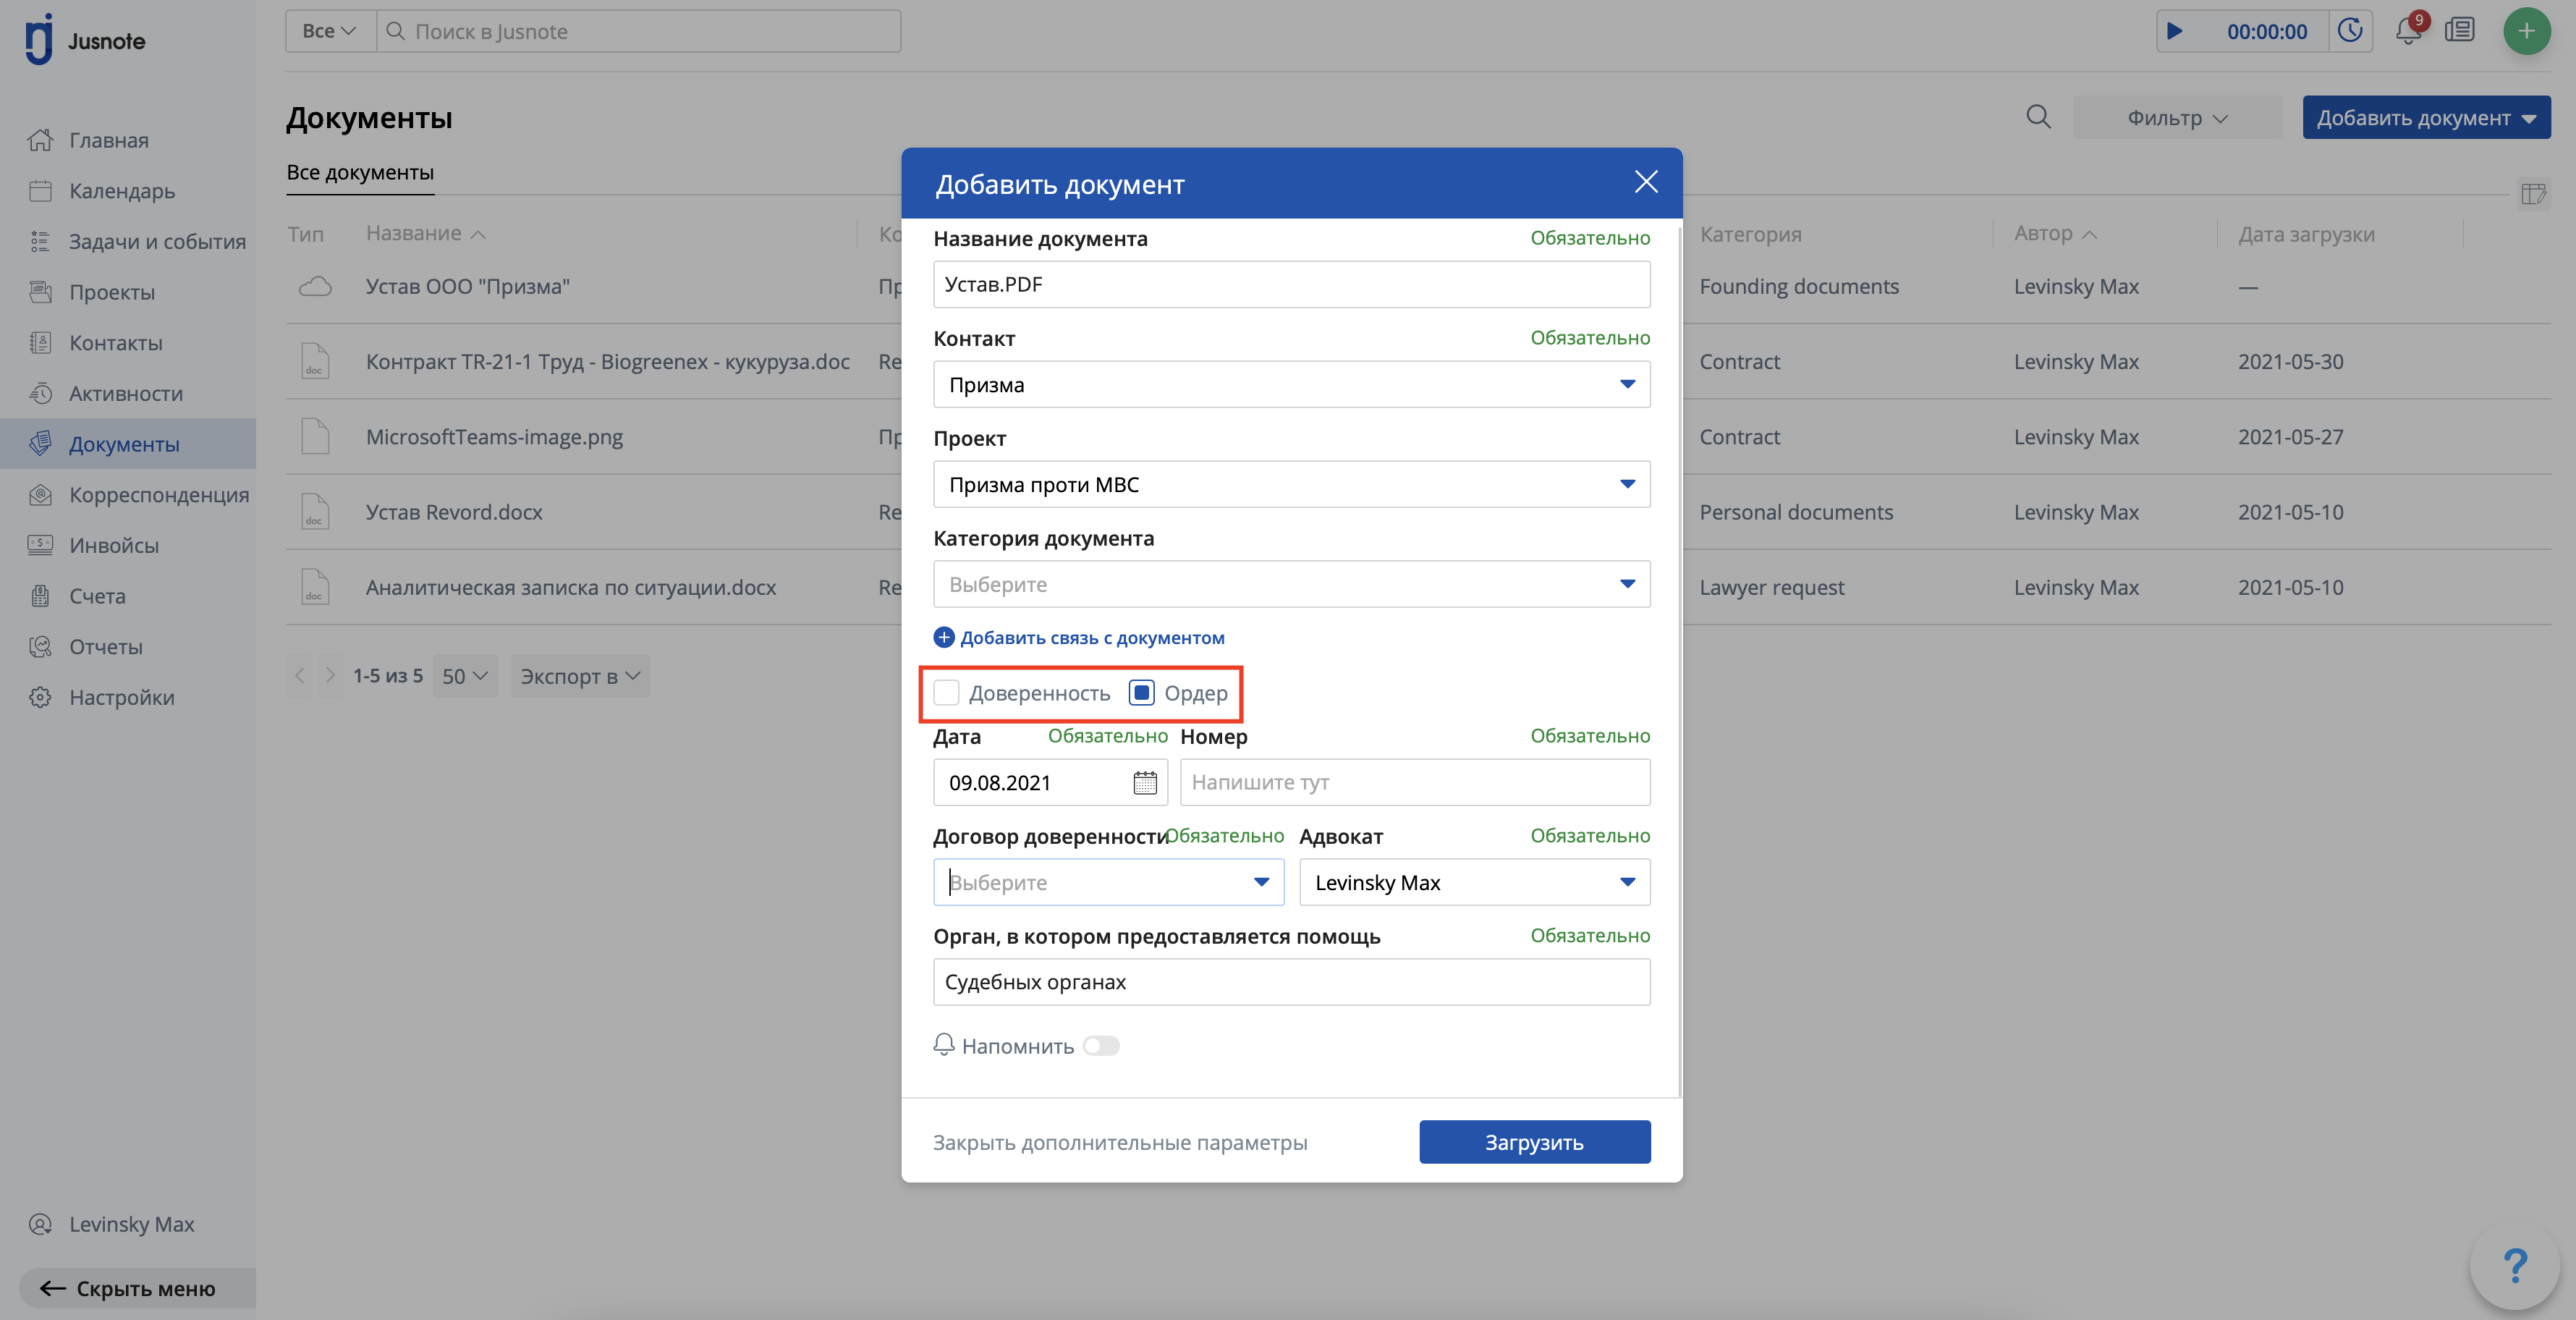Open the Договор доверенности dropdown
Viewport: 2576px width, 1320px height.
point(1108,882)
